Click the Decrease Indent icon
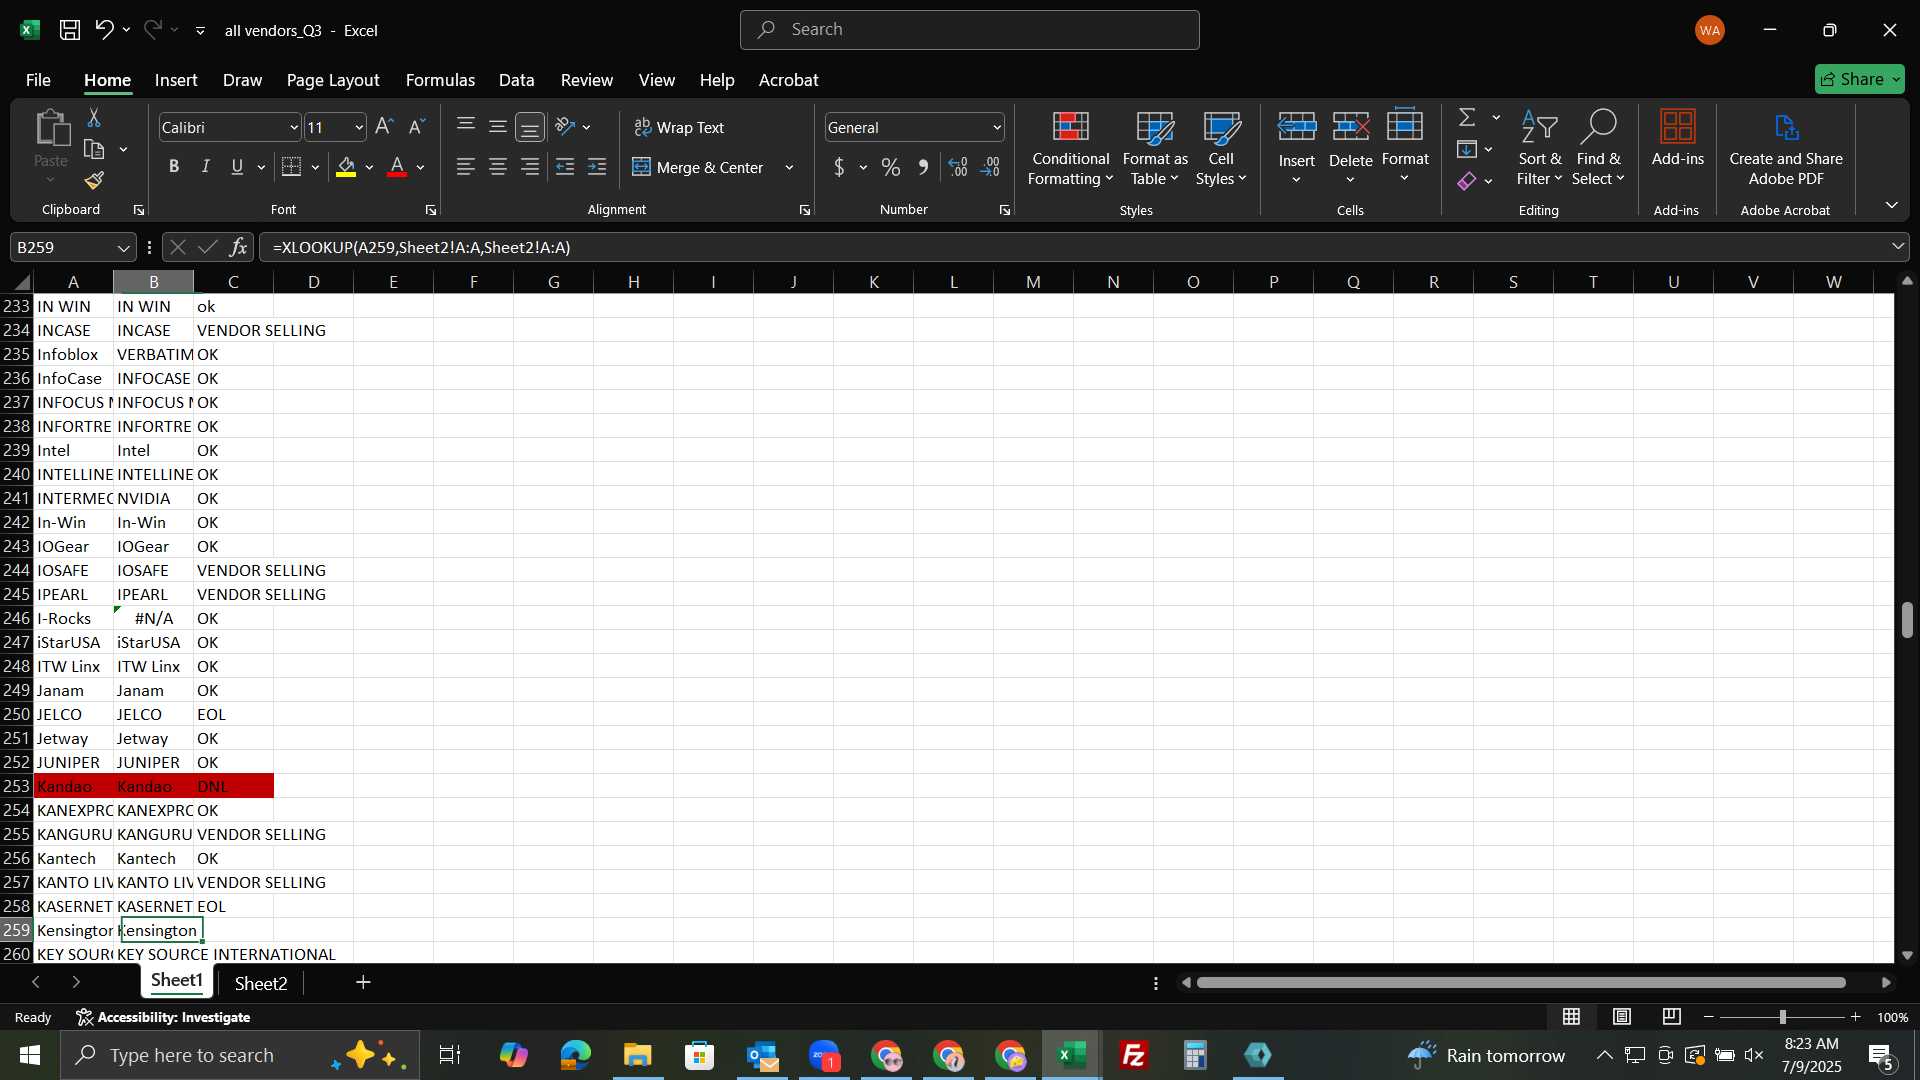This screenshot has width=1920, height=1080. click(565, 167)
